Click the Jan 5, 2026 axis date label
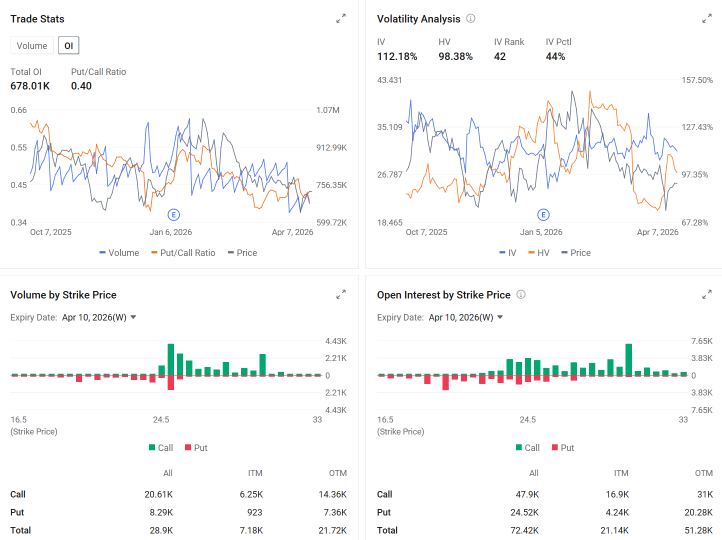Screen dimensions: 722x540 [541, 232]
